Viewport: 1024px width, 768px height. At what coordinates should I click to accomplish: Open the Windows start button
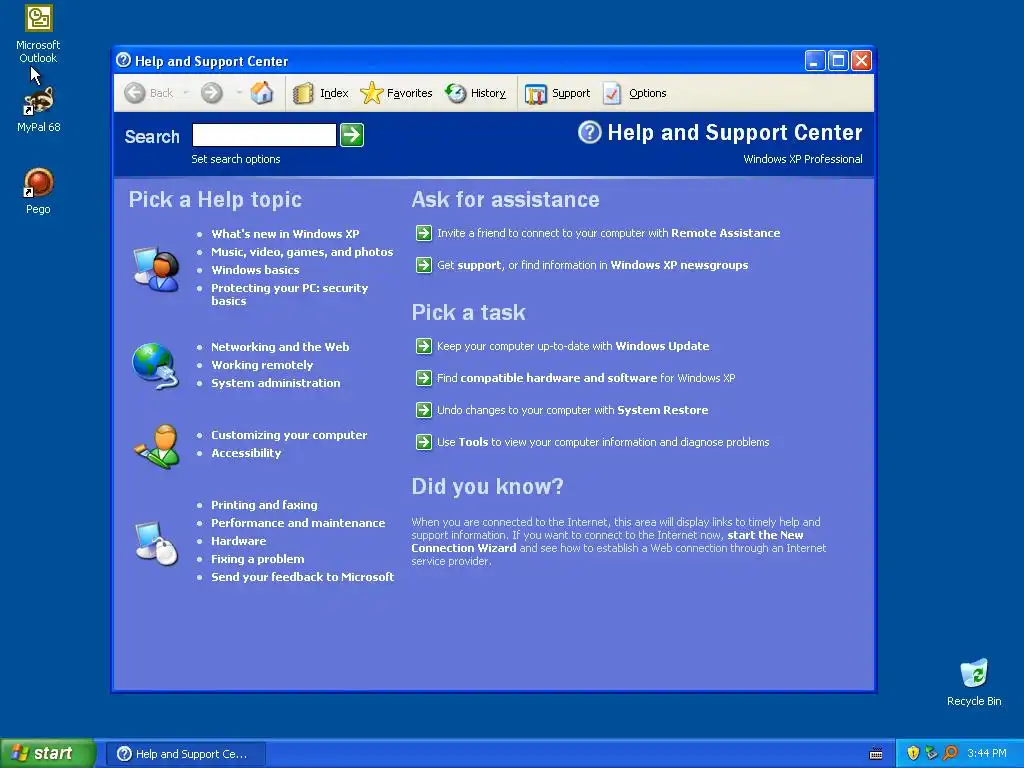click(x=48, y=754)
